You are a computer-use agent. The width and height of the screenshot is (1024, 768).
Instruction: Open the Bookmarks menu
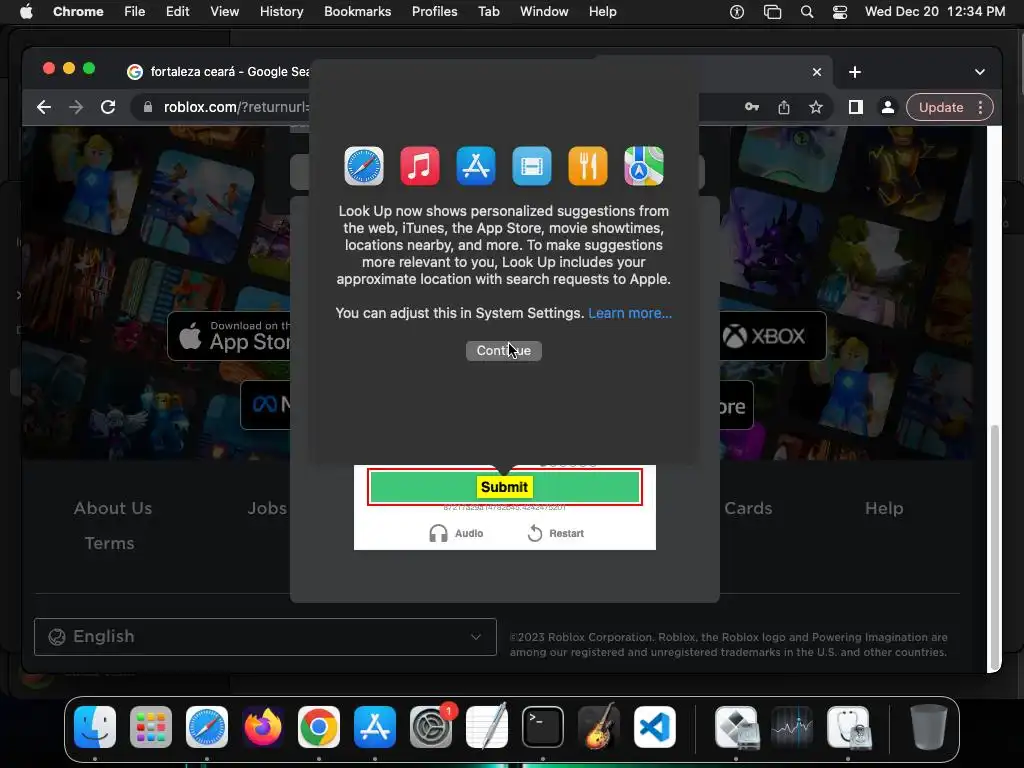(358, 12)
